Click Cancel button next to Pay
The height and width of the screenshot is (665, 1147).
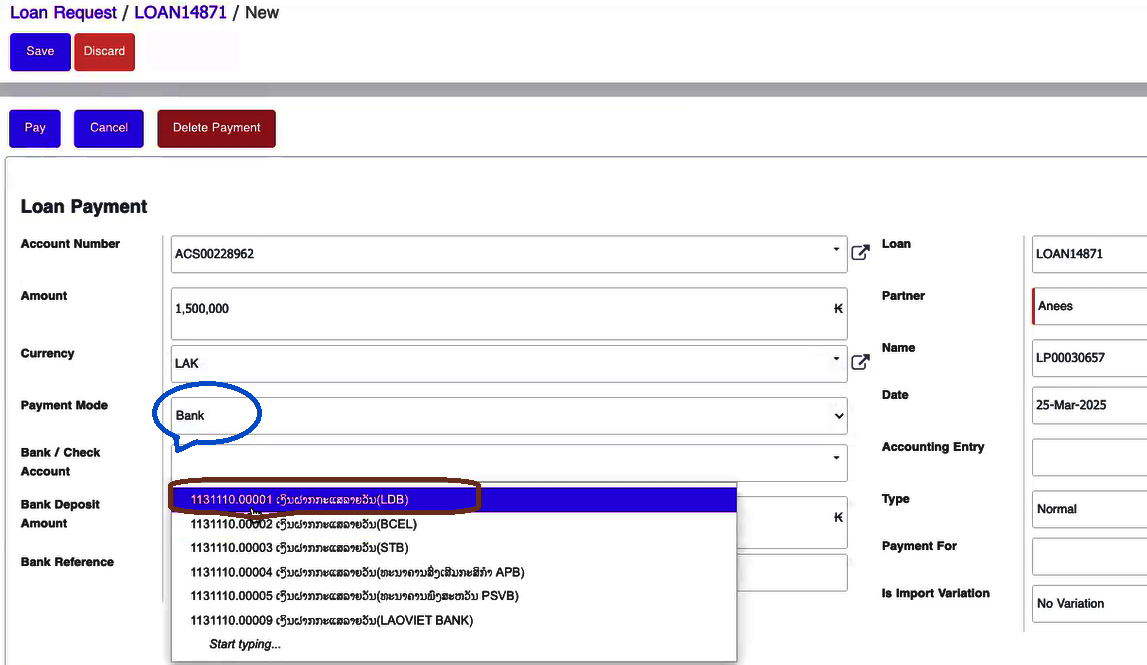pos(109,128)
